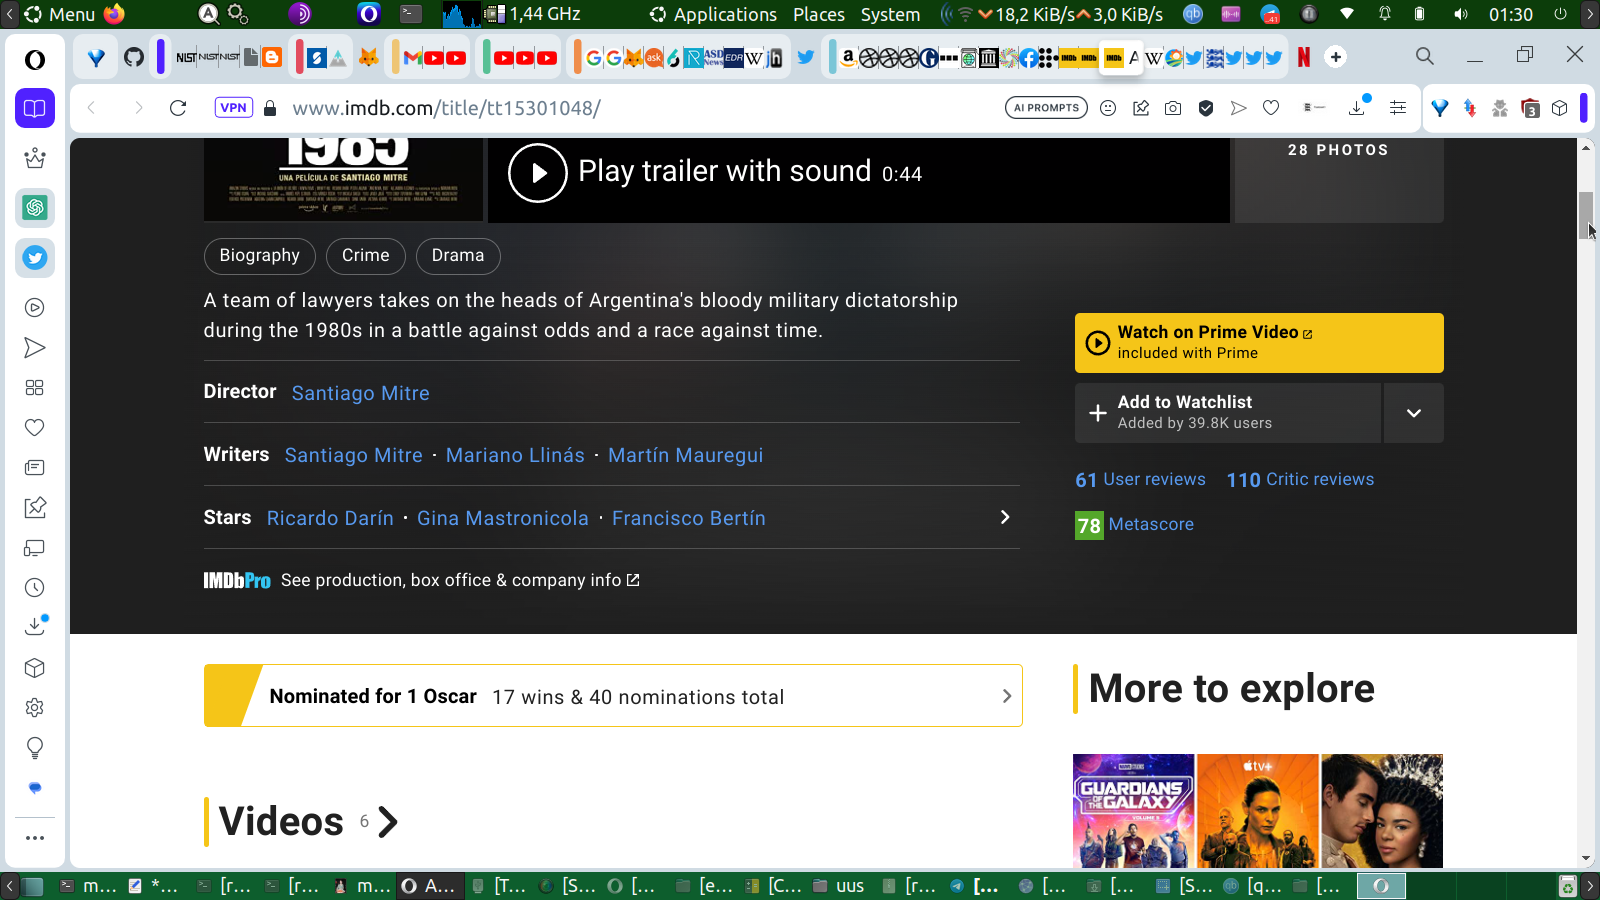
Task: Open ChatGPT from the Opera sidebar
Action: 35,208
